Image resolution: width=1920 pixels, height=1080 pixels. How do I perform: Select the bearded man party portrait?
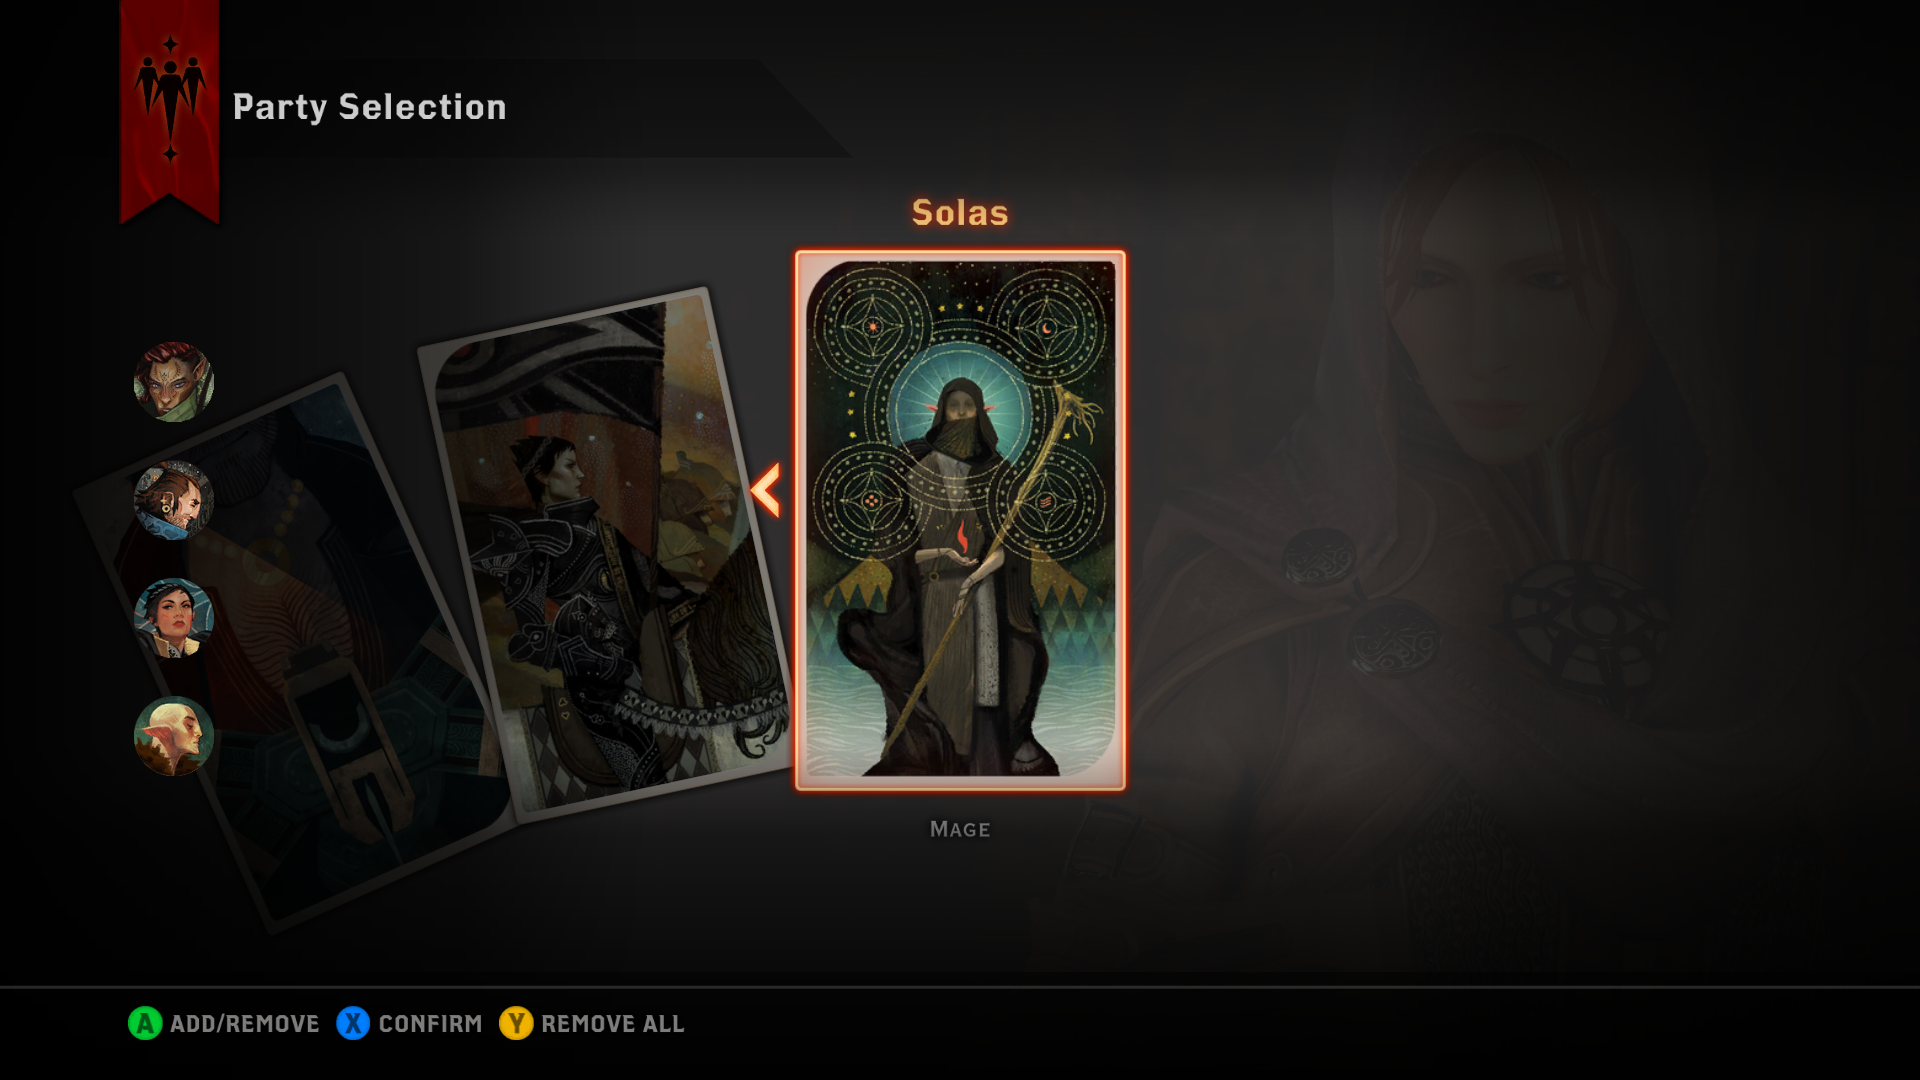(174, 500)
